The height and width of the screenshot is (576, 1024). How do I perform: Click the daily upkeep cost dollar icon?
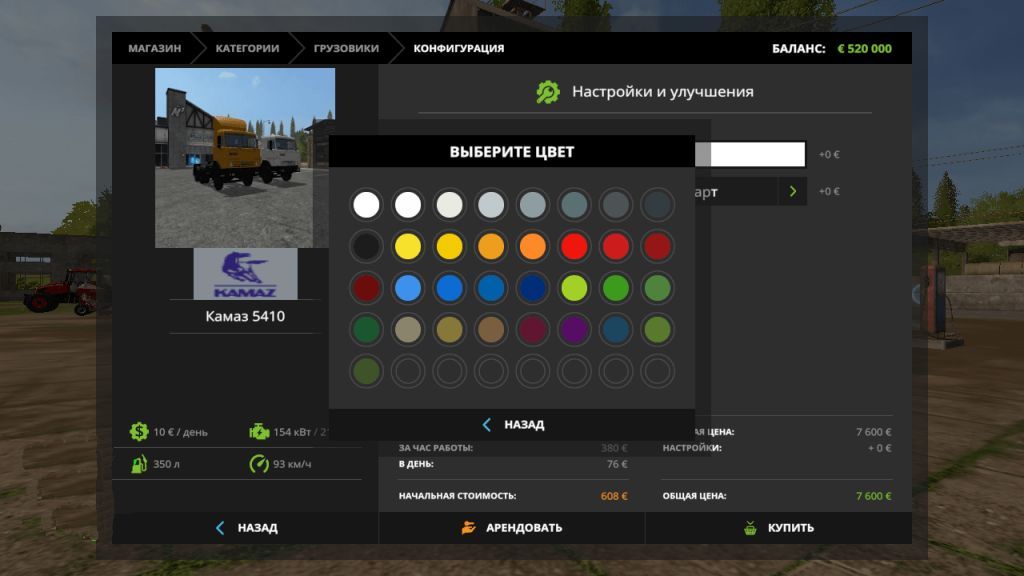[139, 432]
